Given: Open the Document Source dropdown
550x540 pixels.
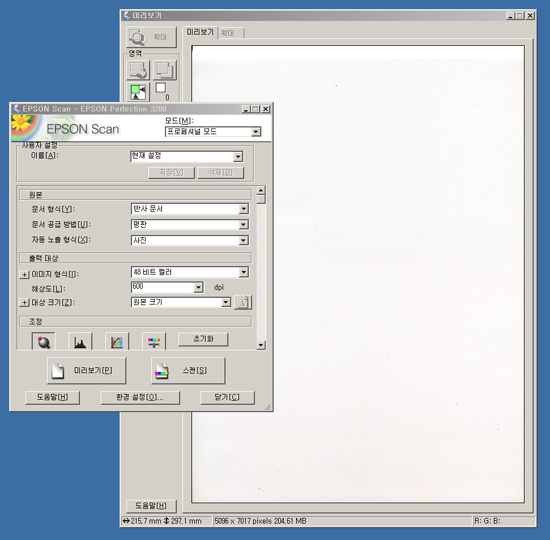Looking at the screenshot, I should [243, 225].
